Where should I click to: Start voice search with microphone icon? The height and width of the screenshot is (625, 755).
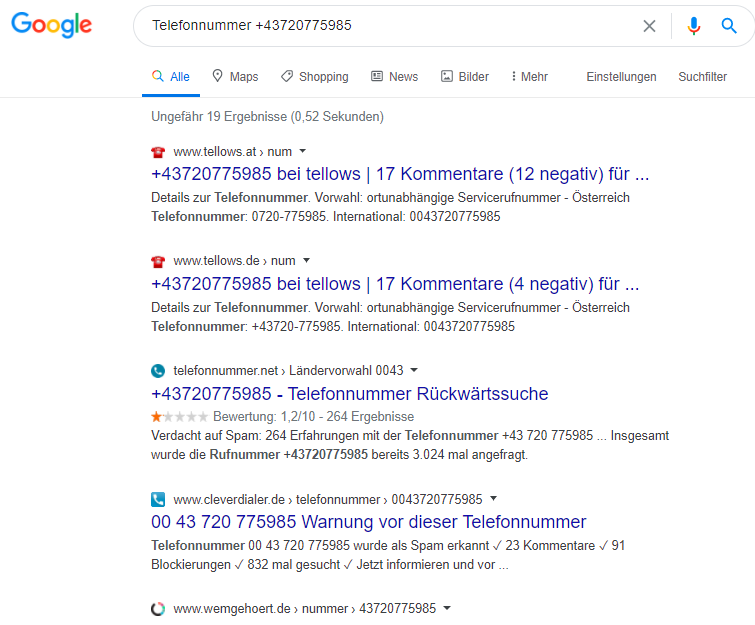(693, 26)
